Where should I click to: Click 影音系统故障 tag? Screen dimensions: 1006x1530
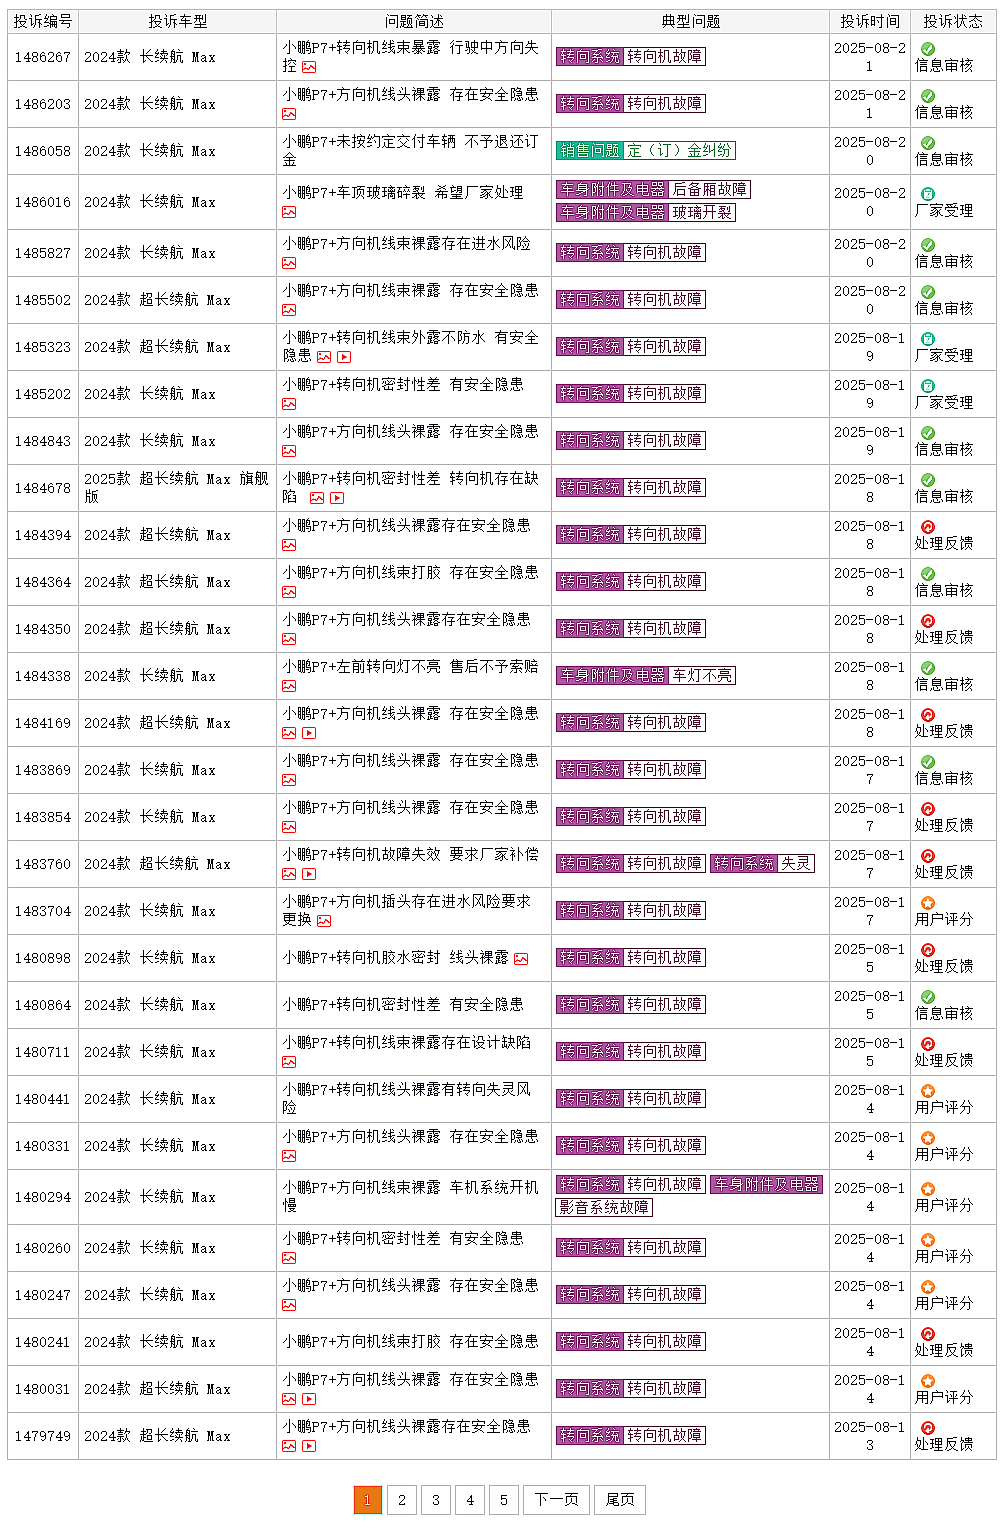pos(604,1207)
